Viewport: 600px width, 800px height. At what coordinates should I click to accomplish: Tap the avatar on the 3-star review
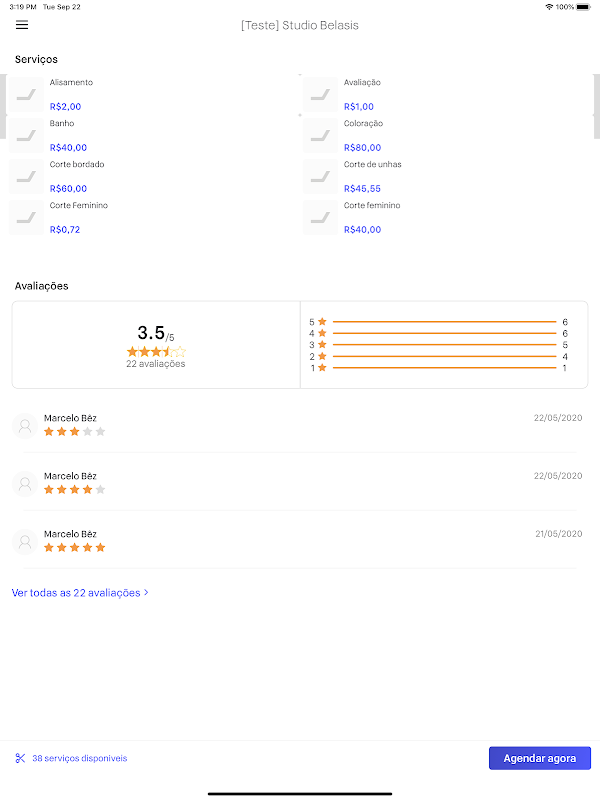(25, 426)
